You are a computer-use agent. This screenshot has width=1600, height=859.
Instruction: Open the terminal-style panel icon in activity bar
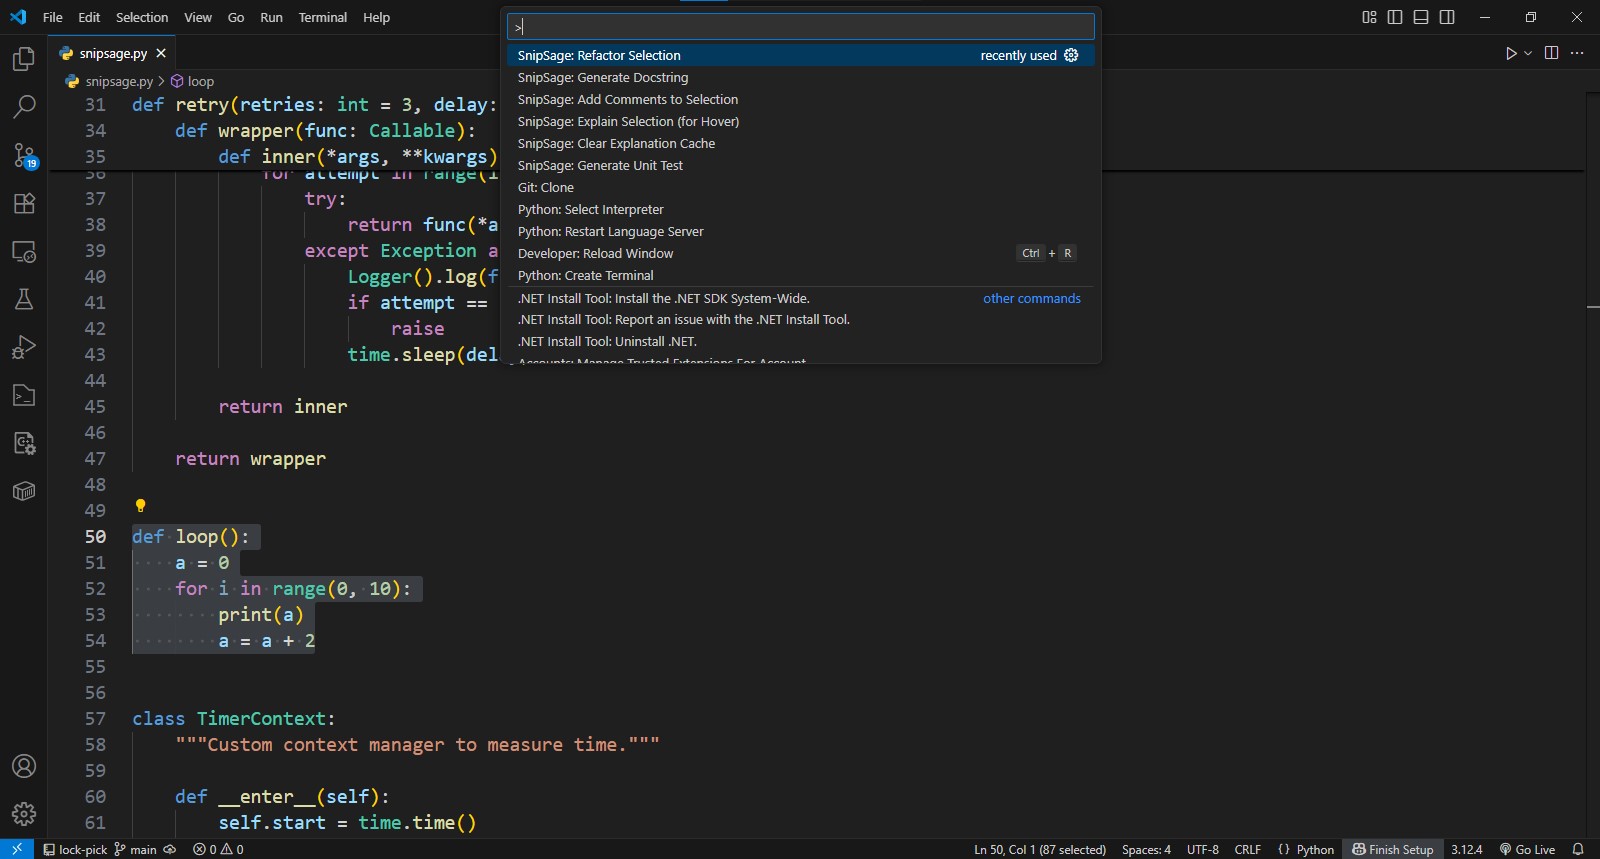[24, 395]
